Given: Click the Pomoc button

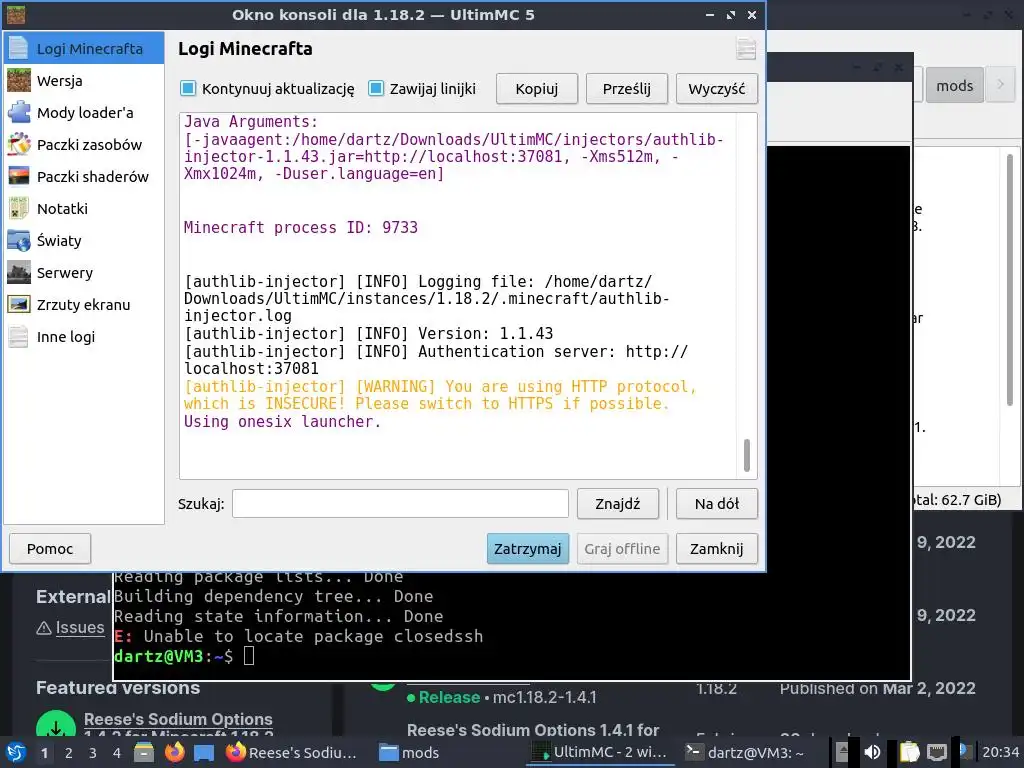Looking at the screenshot, I should pos(50,549).
